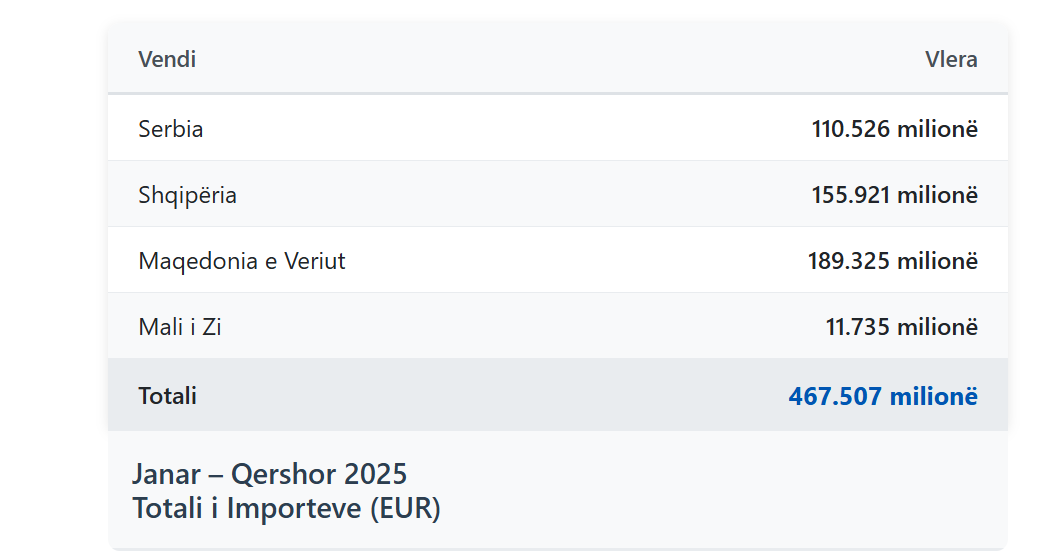The image size is (1045, 552).
Task: Click the 189.325 milionë value
Action: pyautogui.click(x=893, y=261)
